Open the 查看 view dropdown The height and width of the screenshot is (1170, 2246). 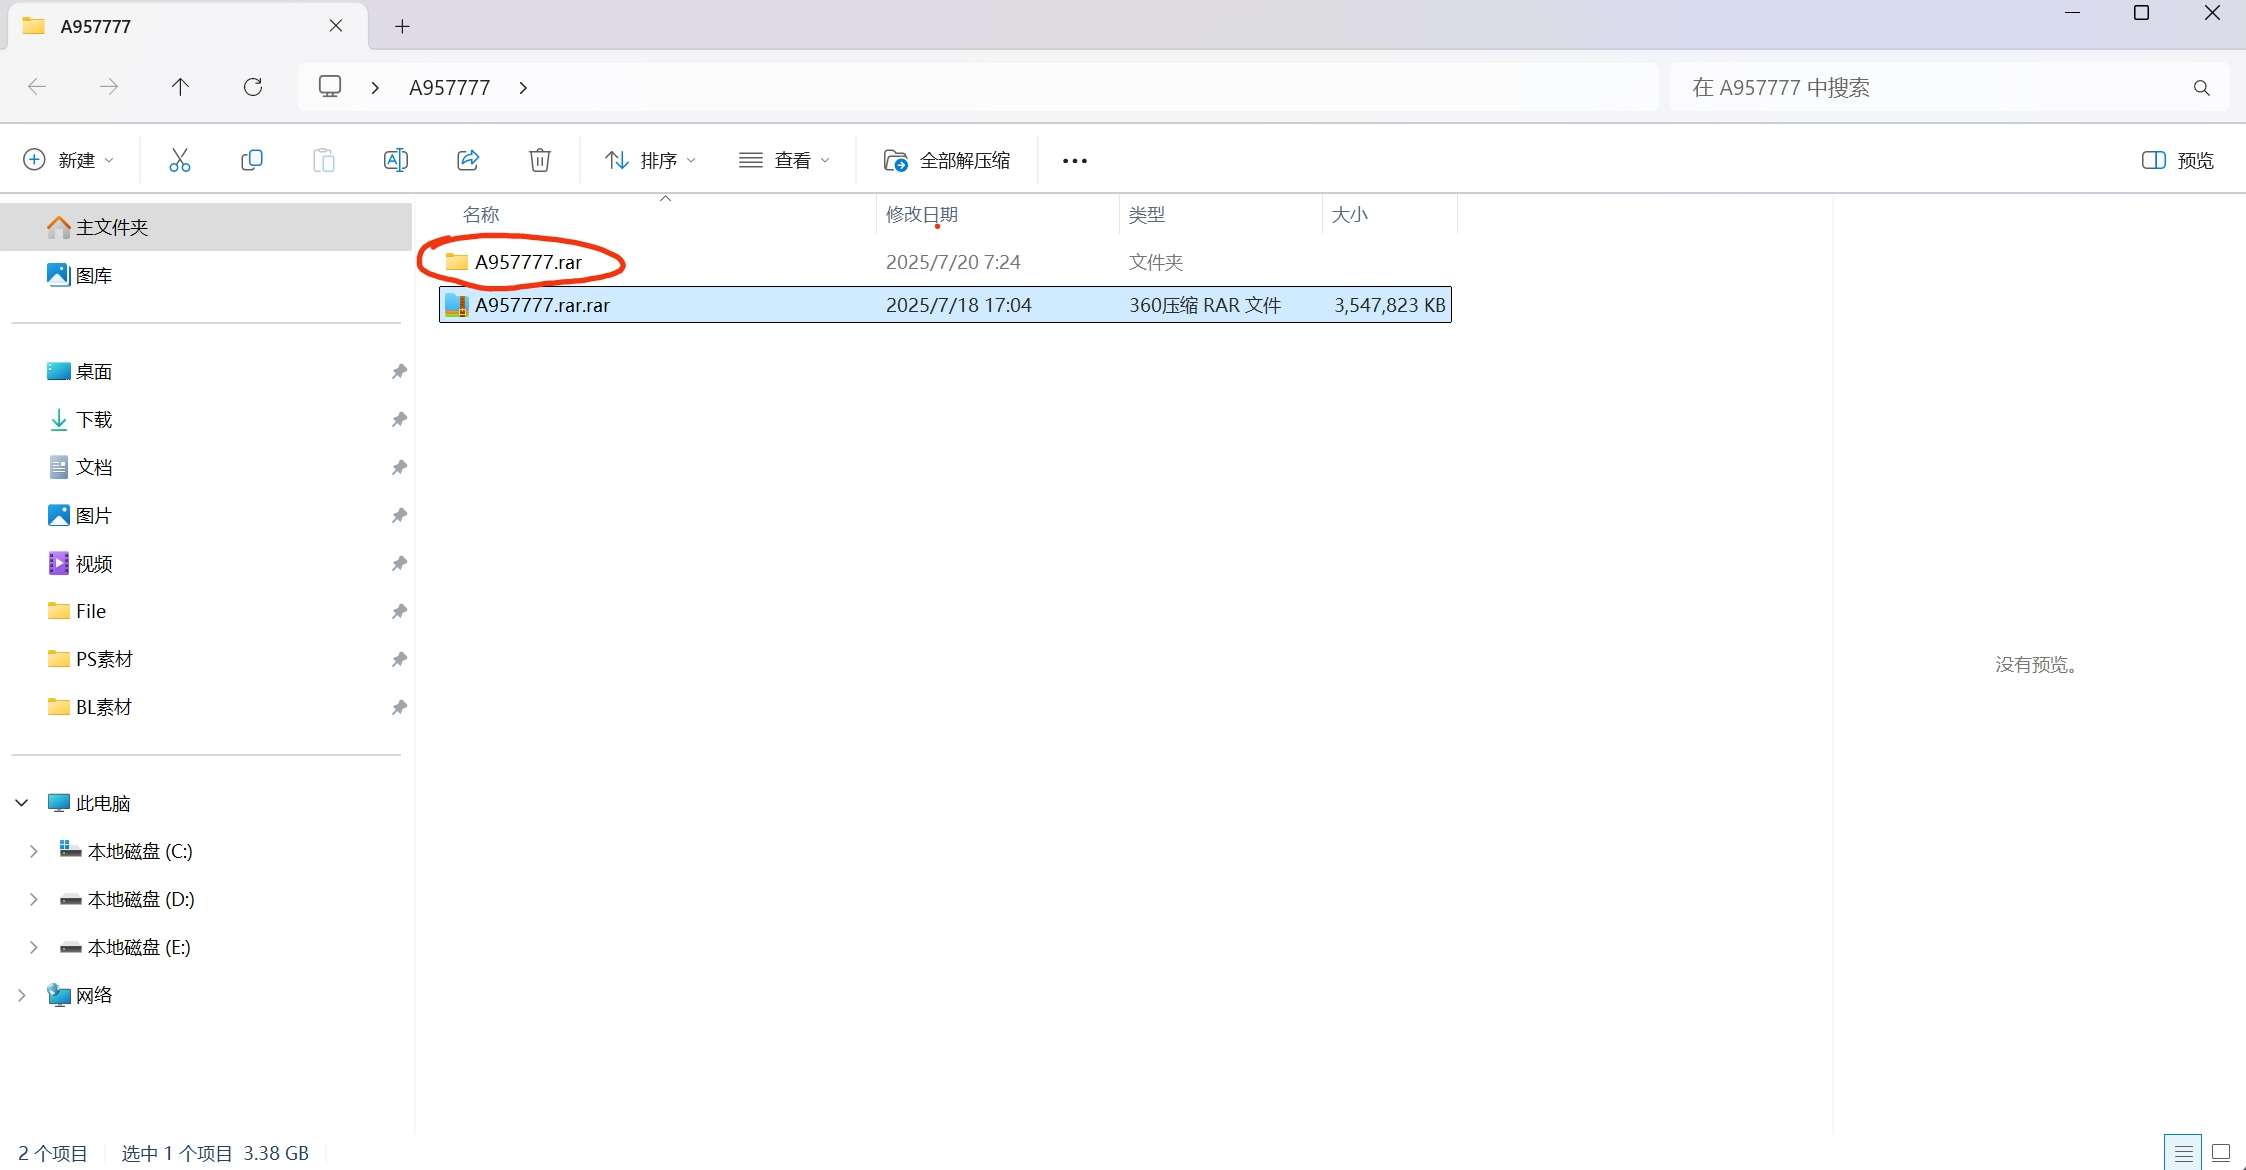point(784,160)
